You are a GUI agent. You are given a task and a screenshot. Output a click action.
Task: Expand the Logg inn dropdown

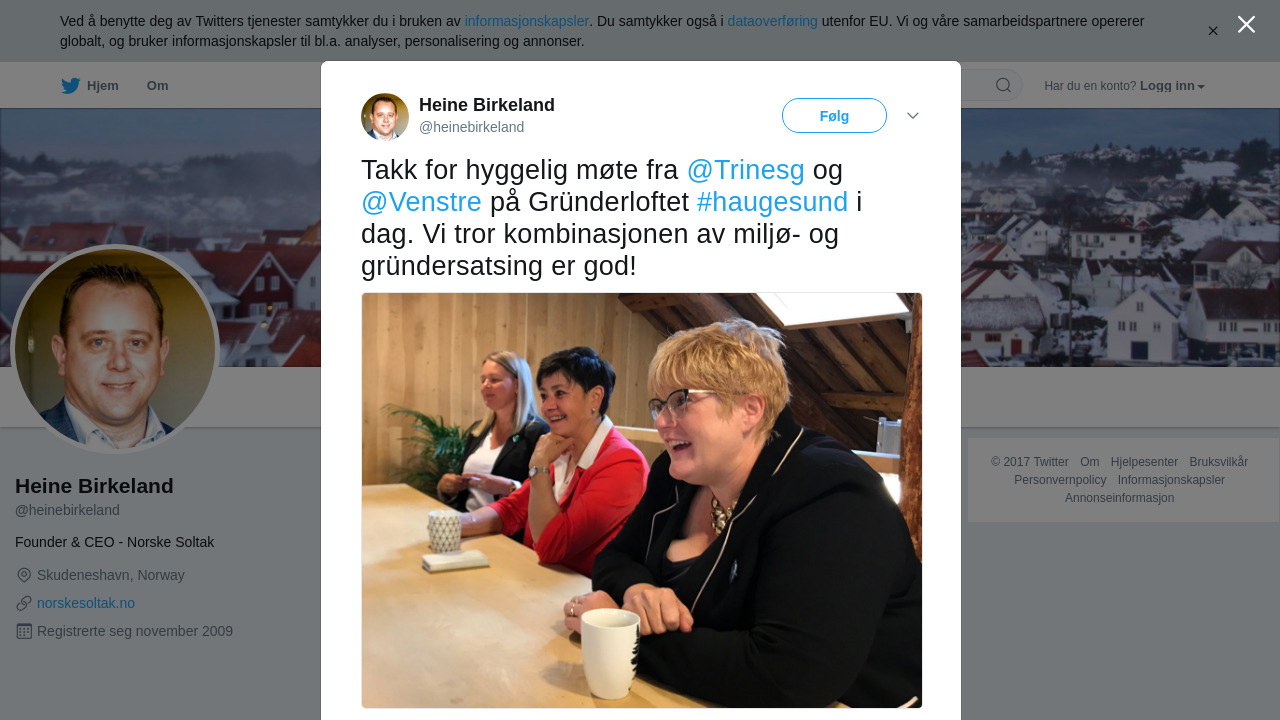pos(1172,86)
